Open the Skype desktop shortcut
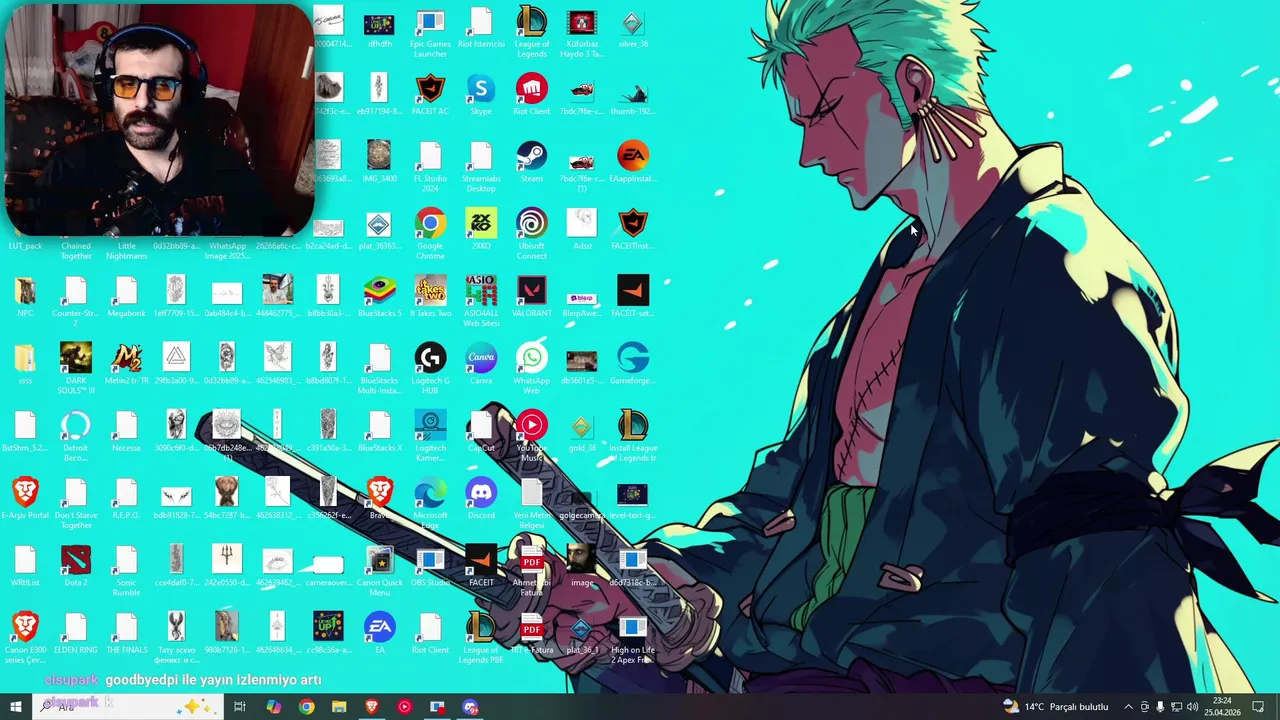The width and height of the screenshot is (1280, 720). pos(481,96)
